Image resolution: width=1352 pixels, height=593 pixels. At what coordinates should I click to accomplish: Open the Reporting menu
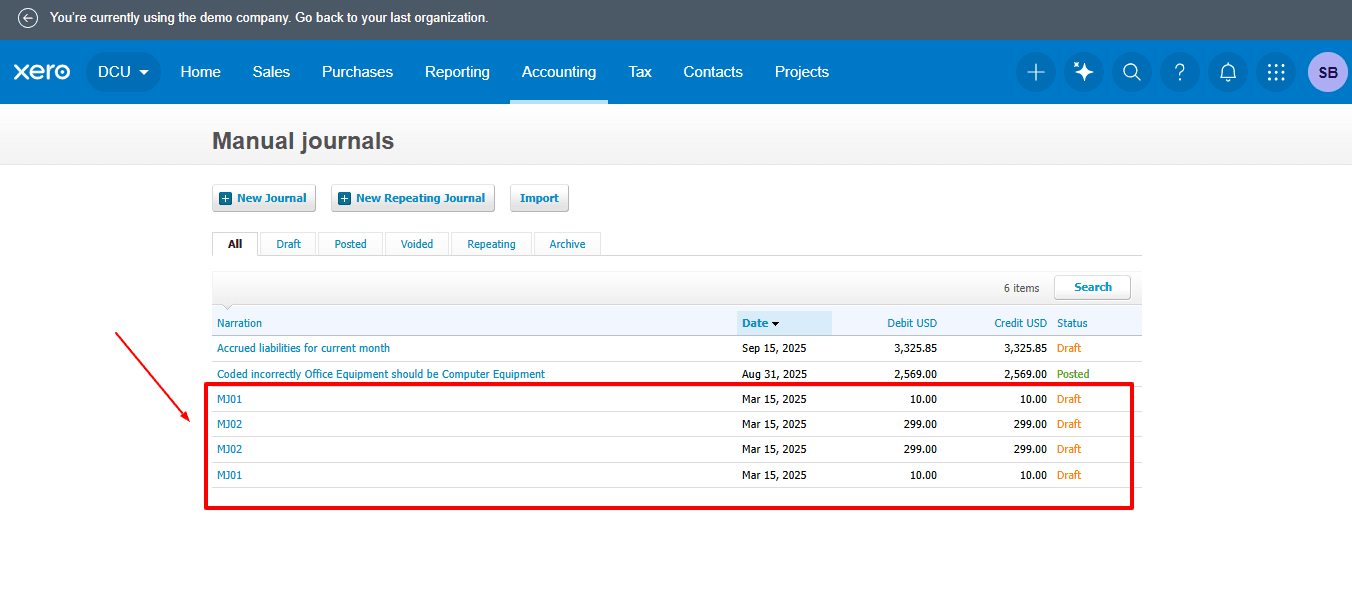click(x=457, y=72)
